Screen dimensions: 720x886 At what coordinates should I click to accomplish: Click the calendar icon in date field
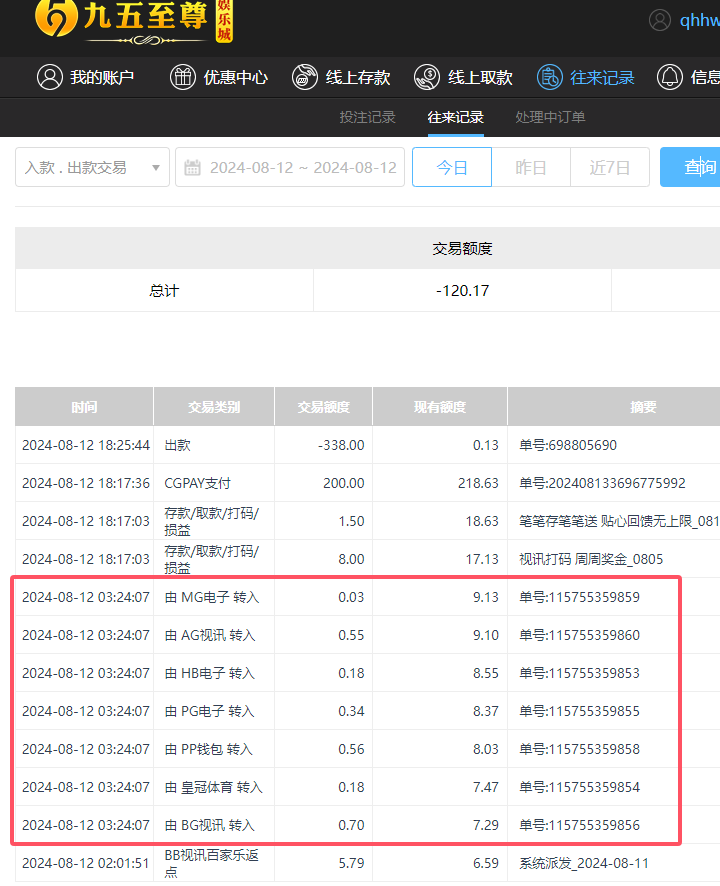193,168
